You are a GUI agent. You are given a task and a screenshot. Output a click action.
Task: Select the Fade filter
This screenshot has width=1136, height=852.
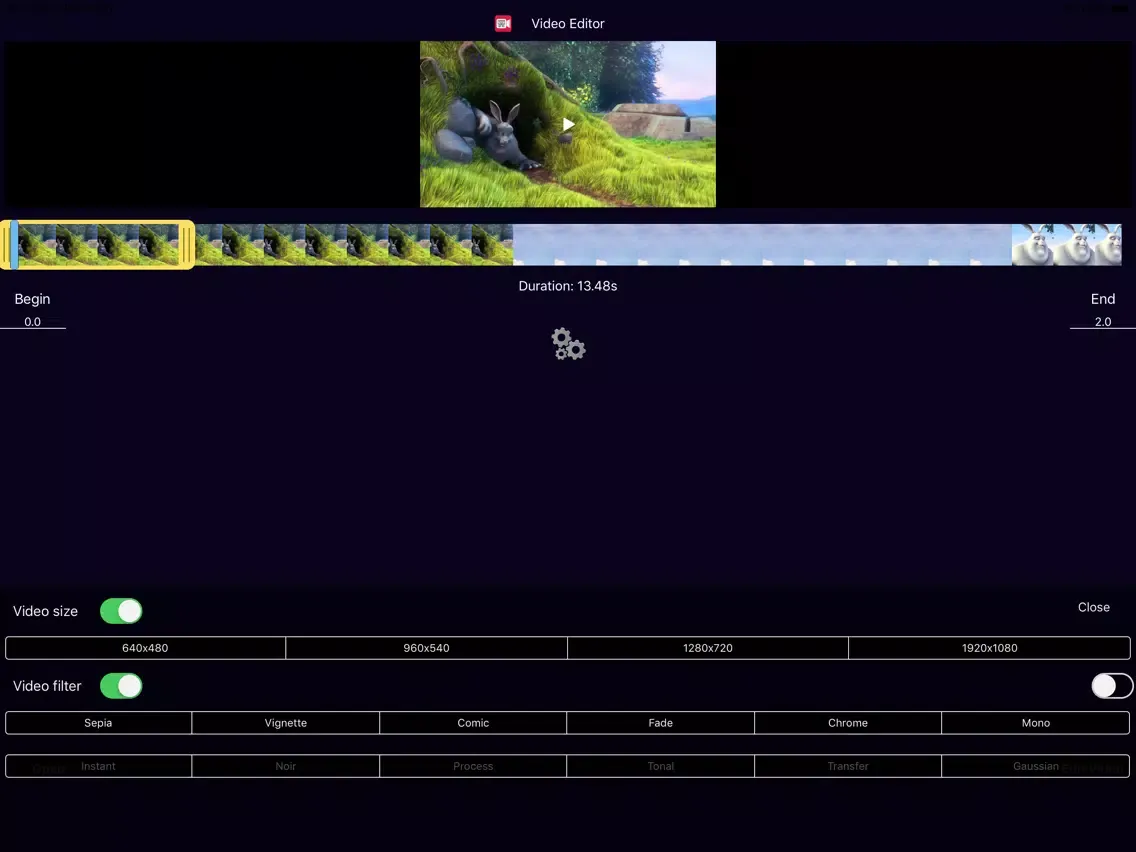661,722
